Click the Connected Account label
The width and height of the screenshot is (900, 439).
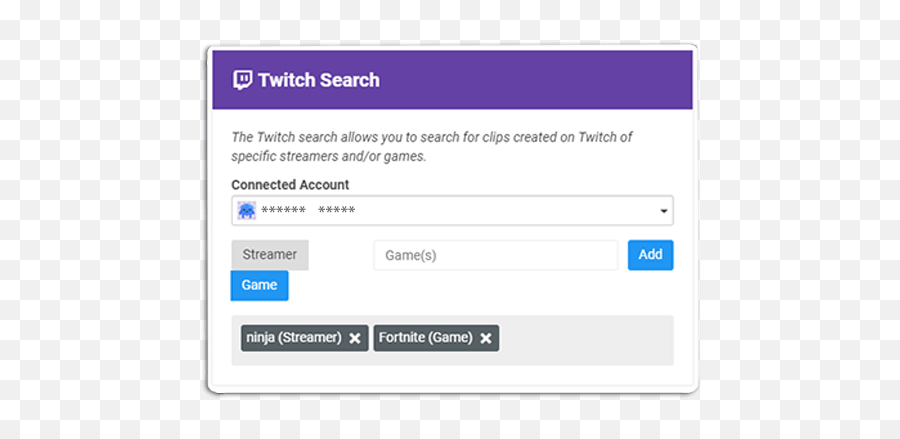pos(290,185)
